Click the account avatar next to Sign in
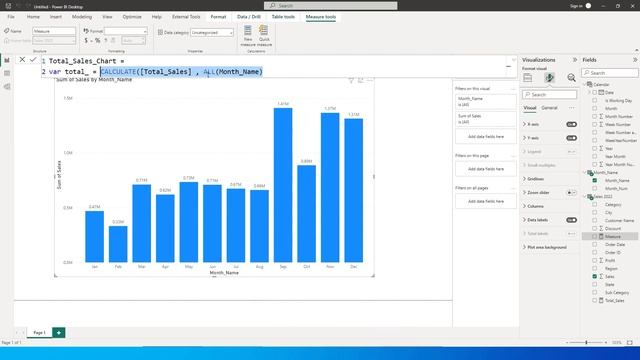 [x=588, y=6]
